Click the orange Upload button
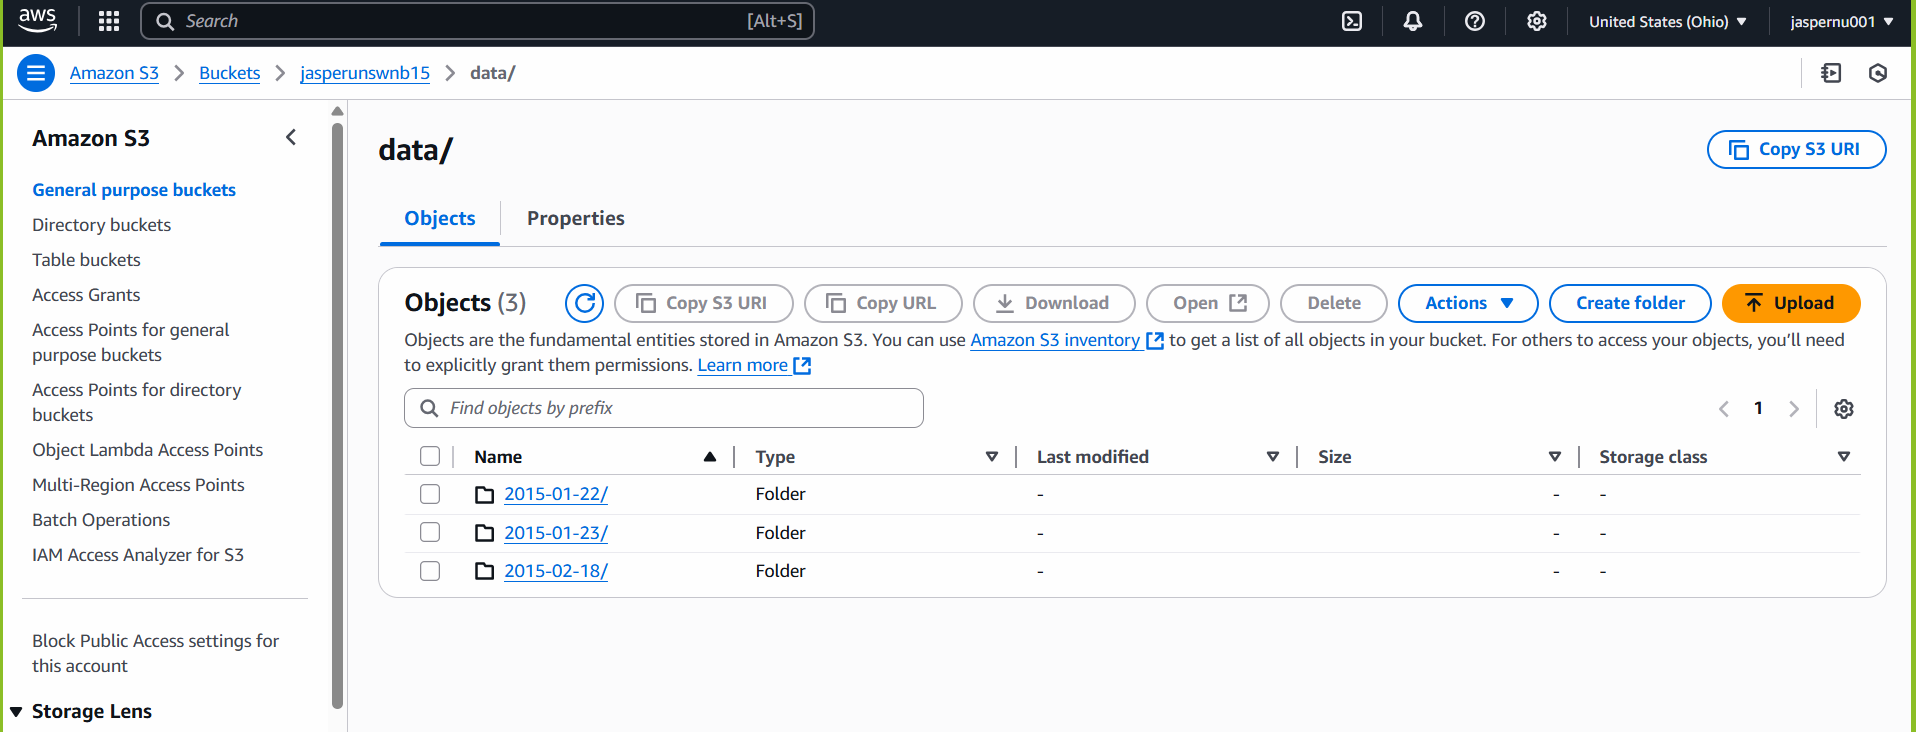Viewport: 1916px width, 732px height. click(1791, 303)
